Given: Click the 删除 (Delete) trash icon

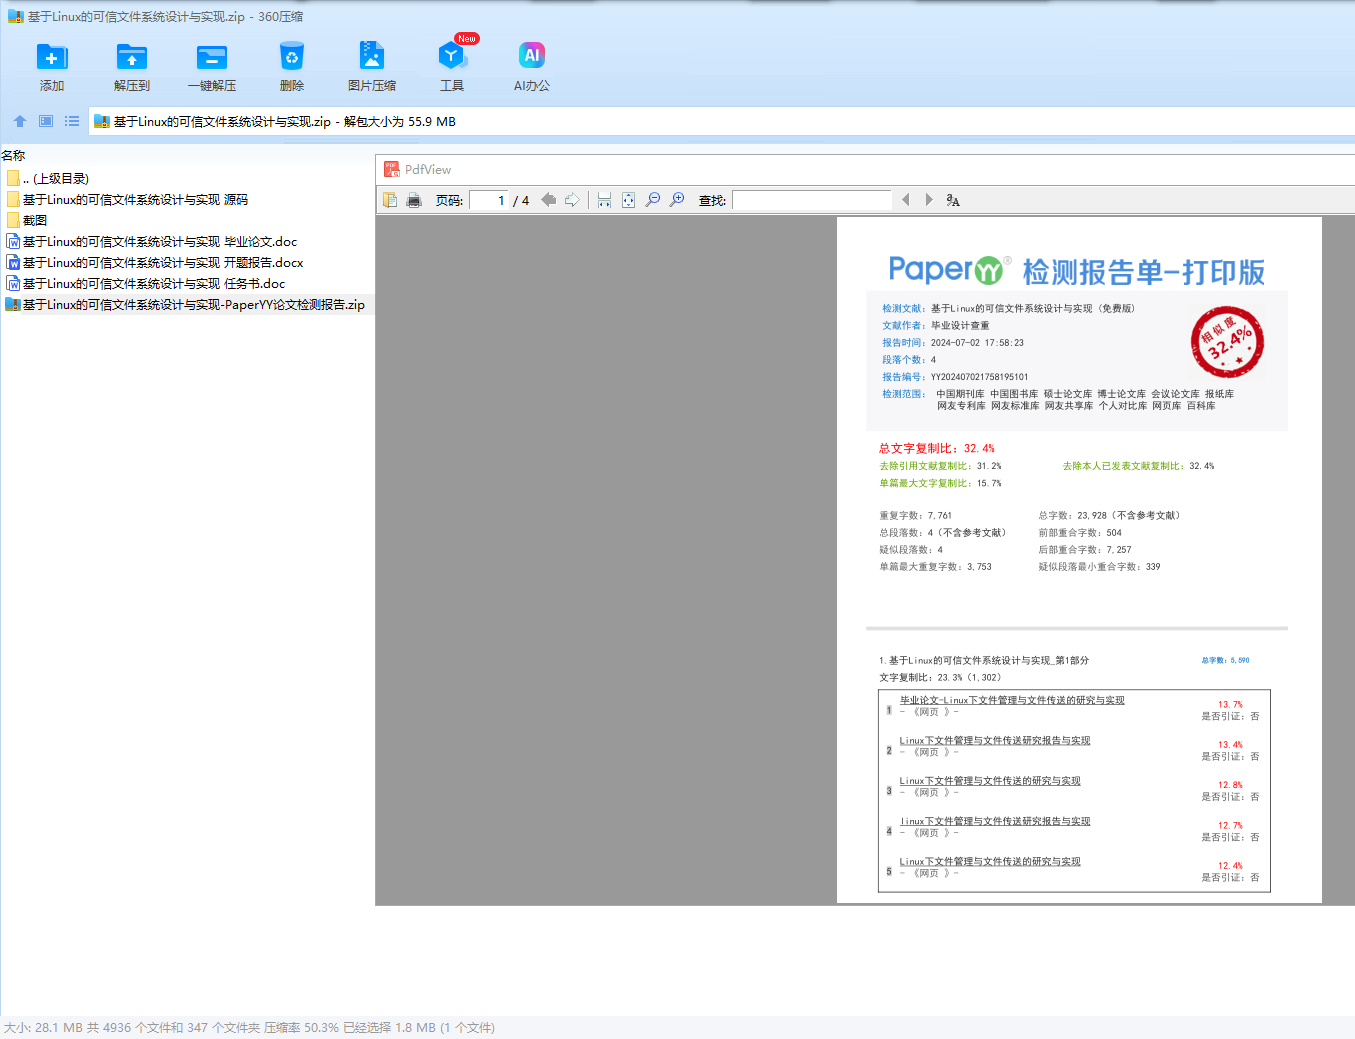Looking at the screenshot, I should pyautogui.click(x=292, y=56).
